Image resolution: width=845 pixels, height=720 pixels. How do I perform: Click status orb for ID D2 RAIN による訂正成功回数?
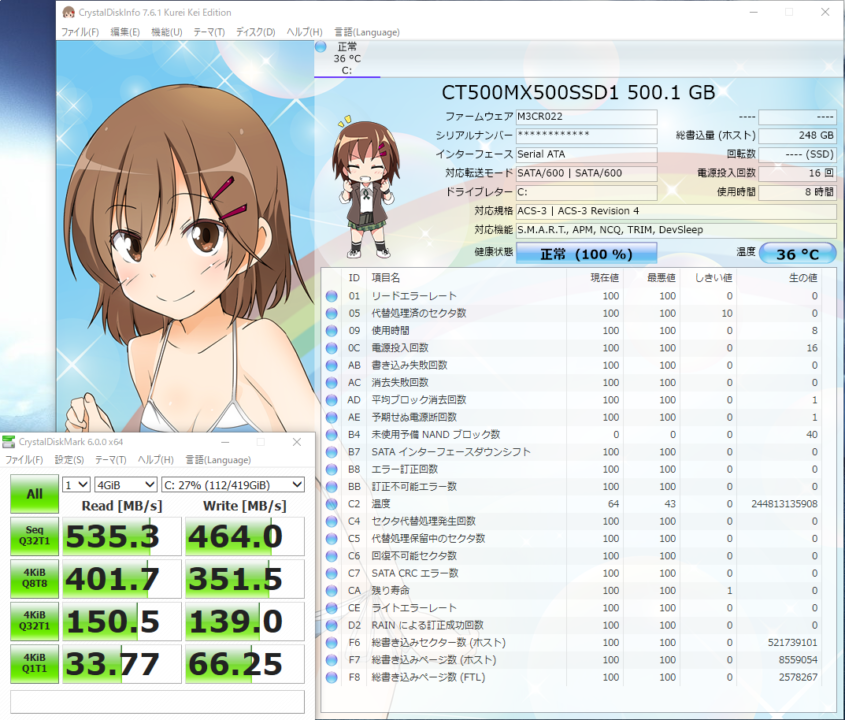coord(331,625)
